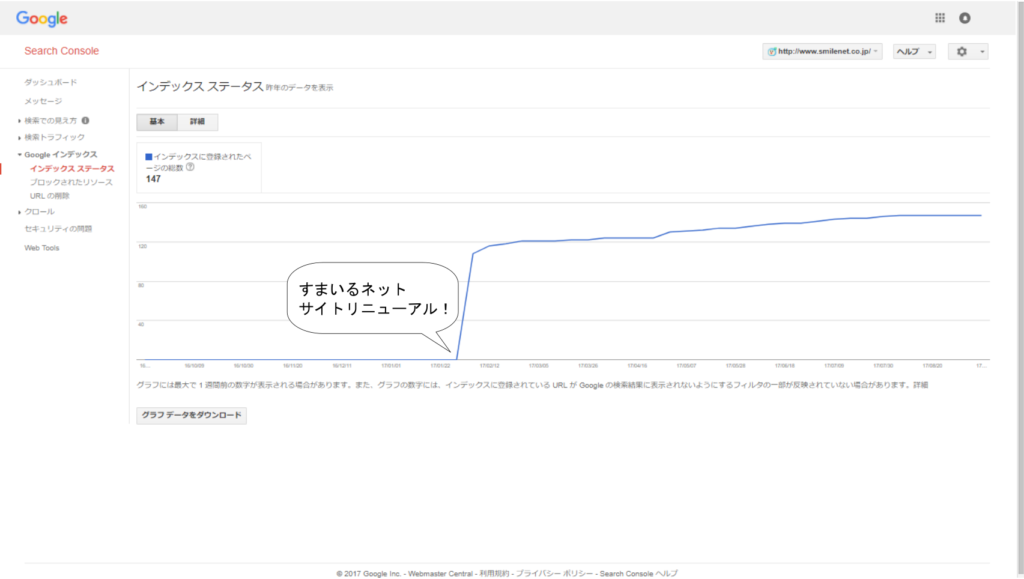
Task: Open Webmaster Central footer link
Action: 440,574
